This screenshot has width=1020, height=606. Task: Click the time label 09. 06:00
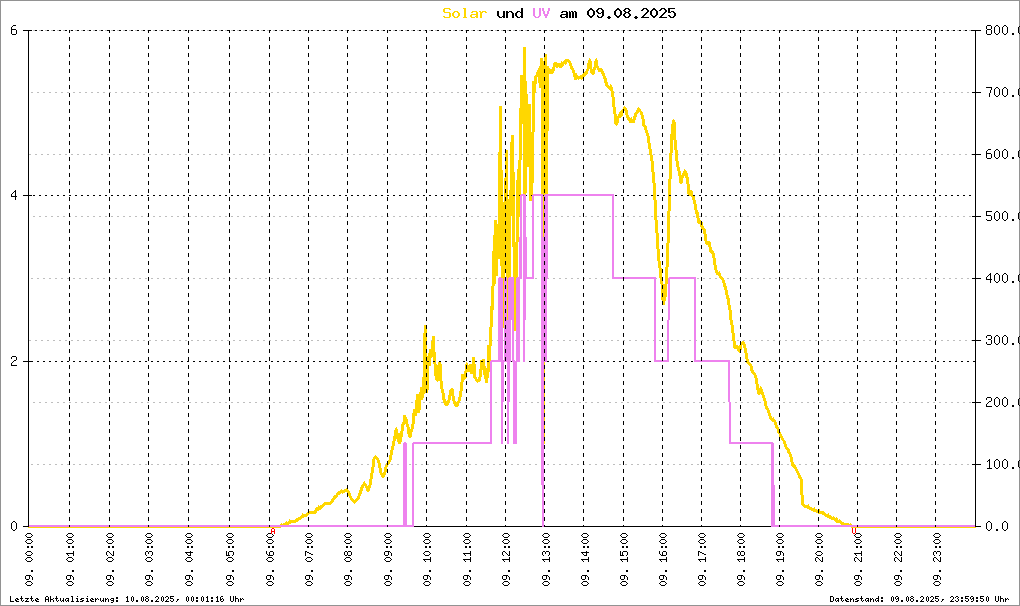click(x=269, y=559)
